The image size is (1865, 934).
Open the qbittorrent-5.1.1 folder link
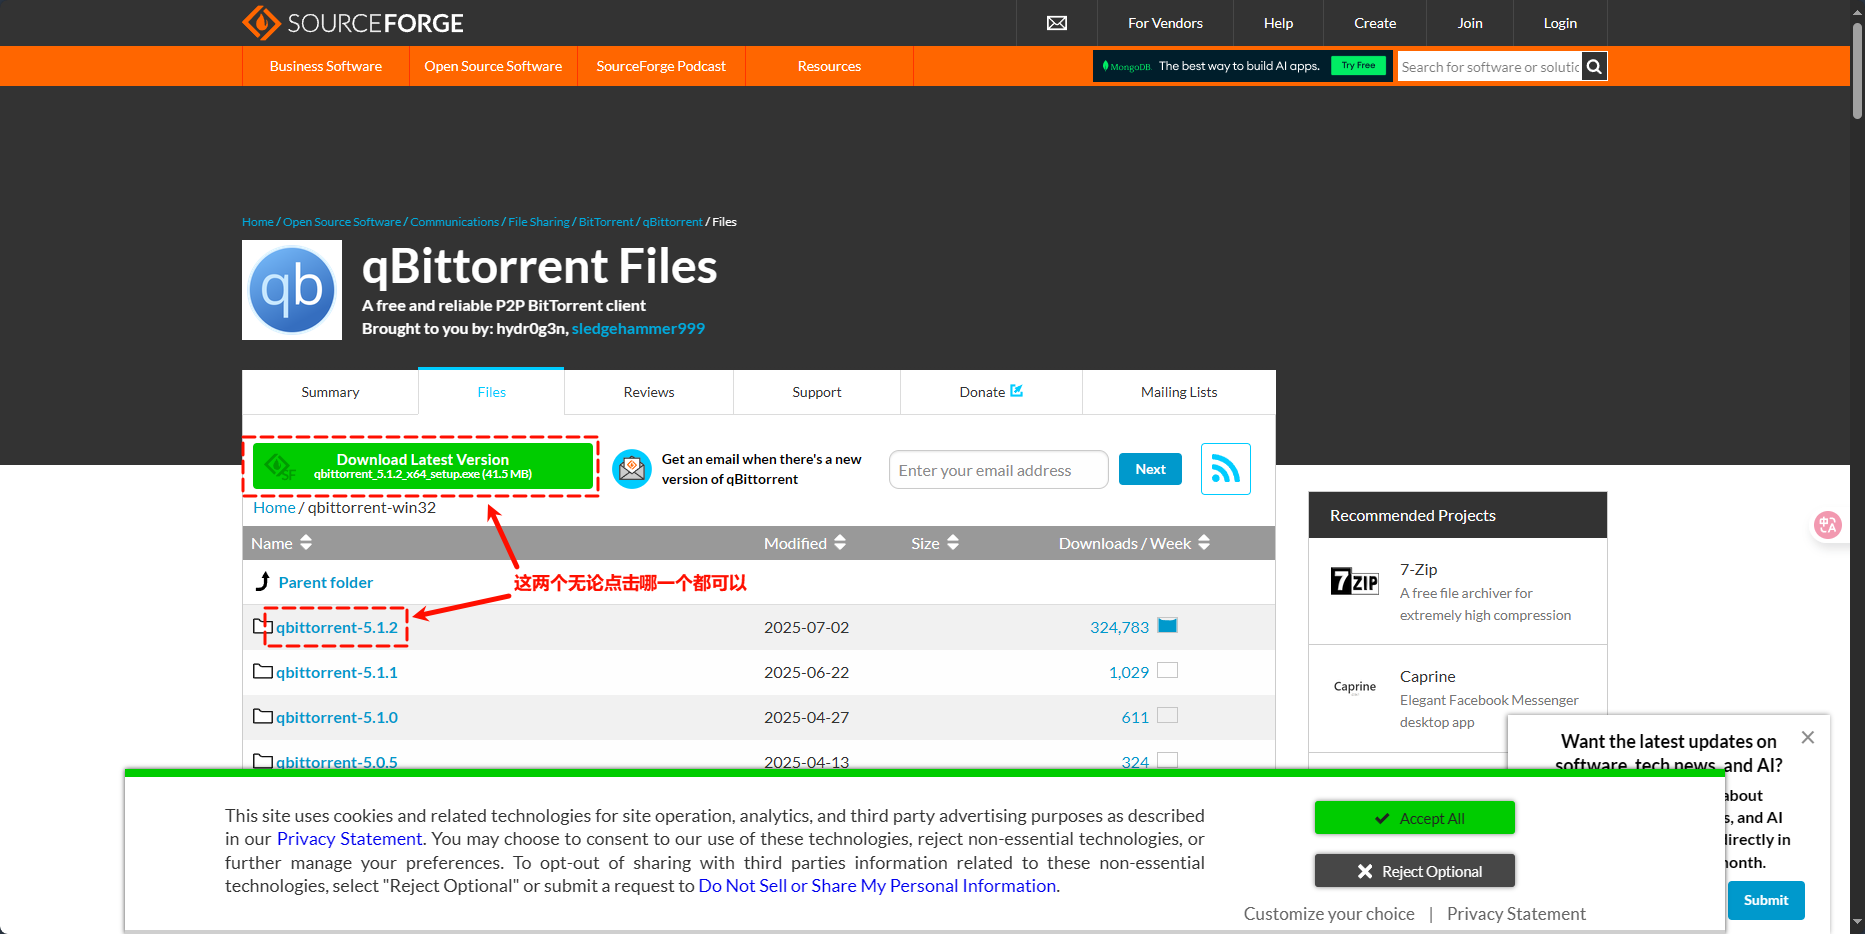coord(337,672)
